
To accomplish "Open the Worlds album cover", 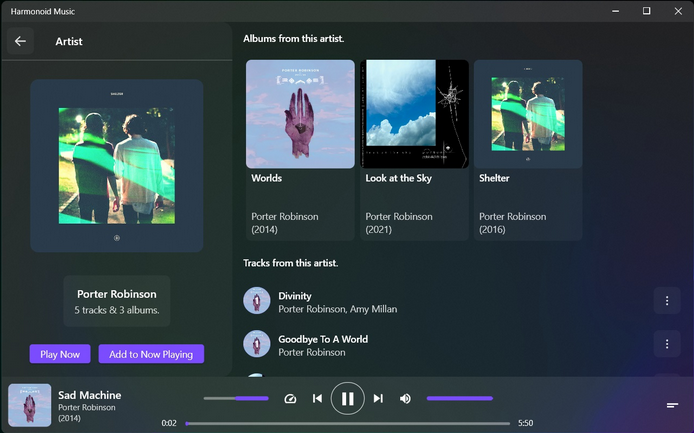I will coord(300,114).
